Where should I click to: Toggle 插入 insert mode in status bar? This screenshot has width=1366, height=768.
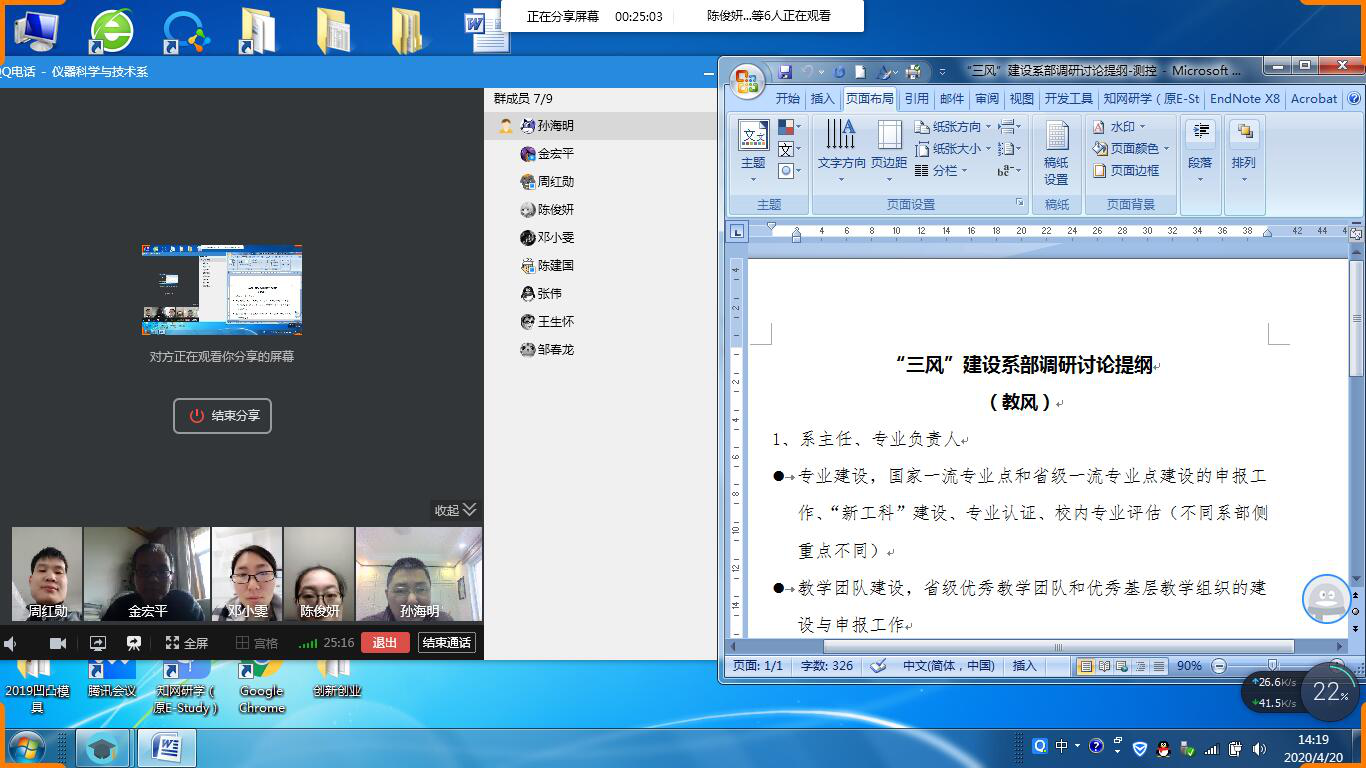(x=1024, y=666)
